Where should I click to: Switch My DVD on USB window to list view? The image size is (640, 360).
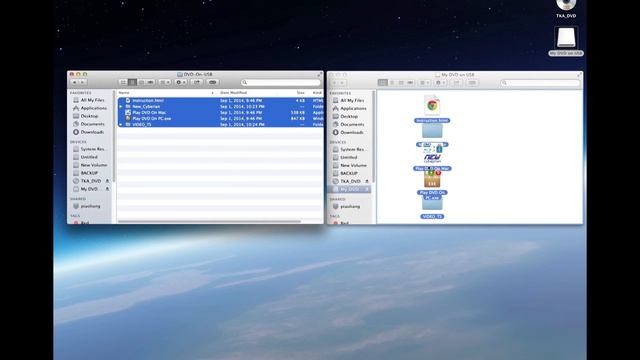click(x=392, y=83)
